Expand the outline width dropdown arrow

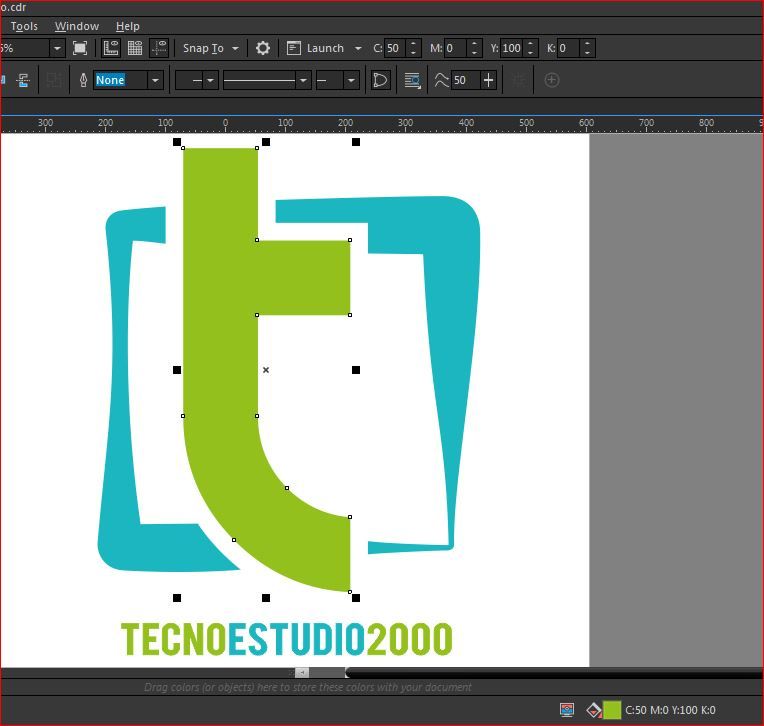point(155,80)
